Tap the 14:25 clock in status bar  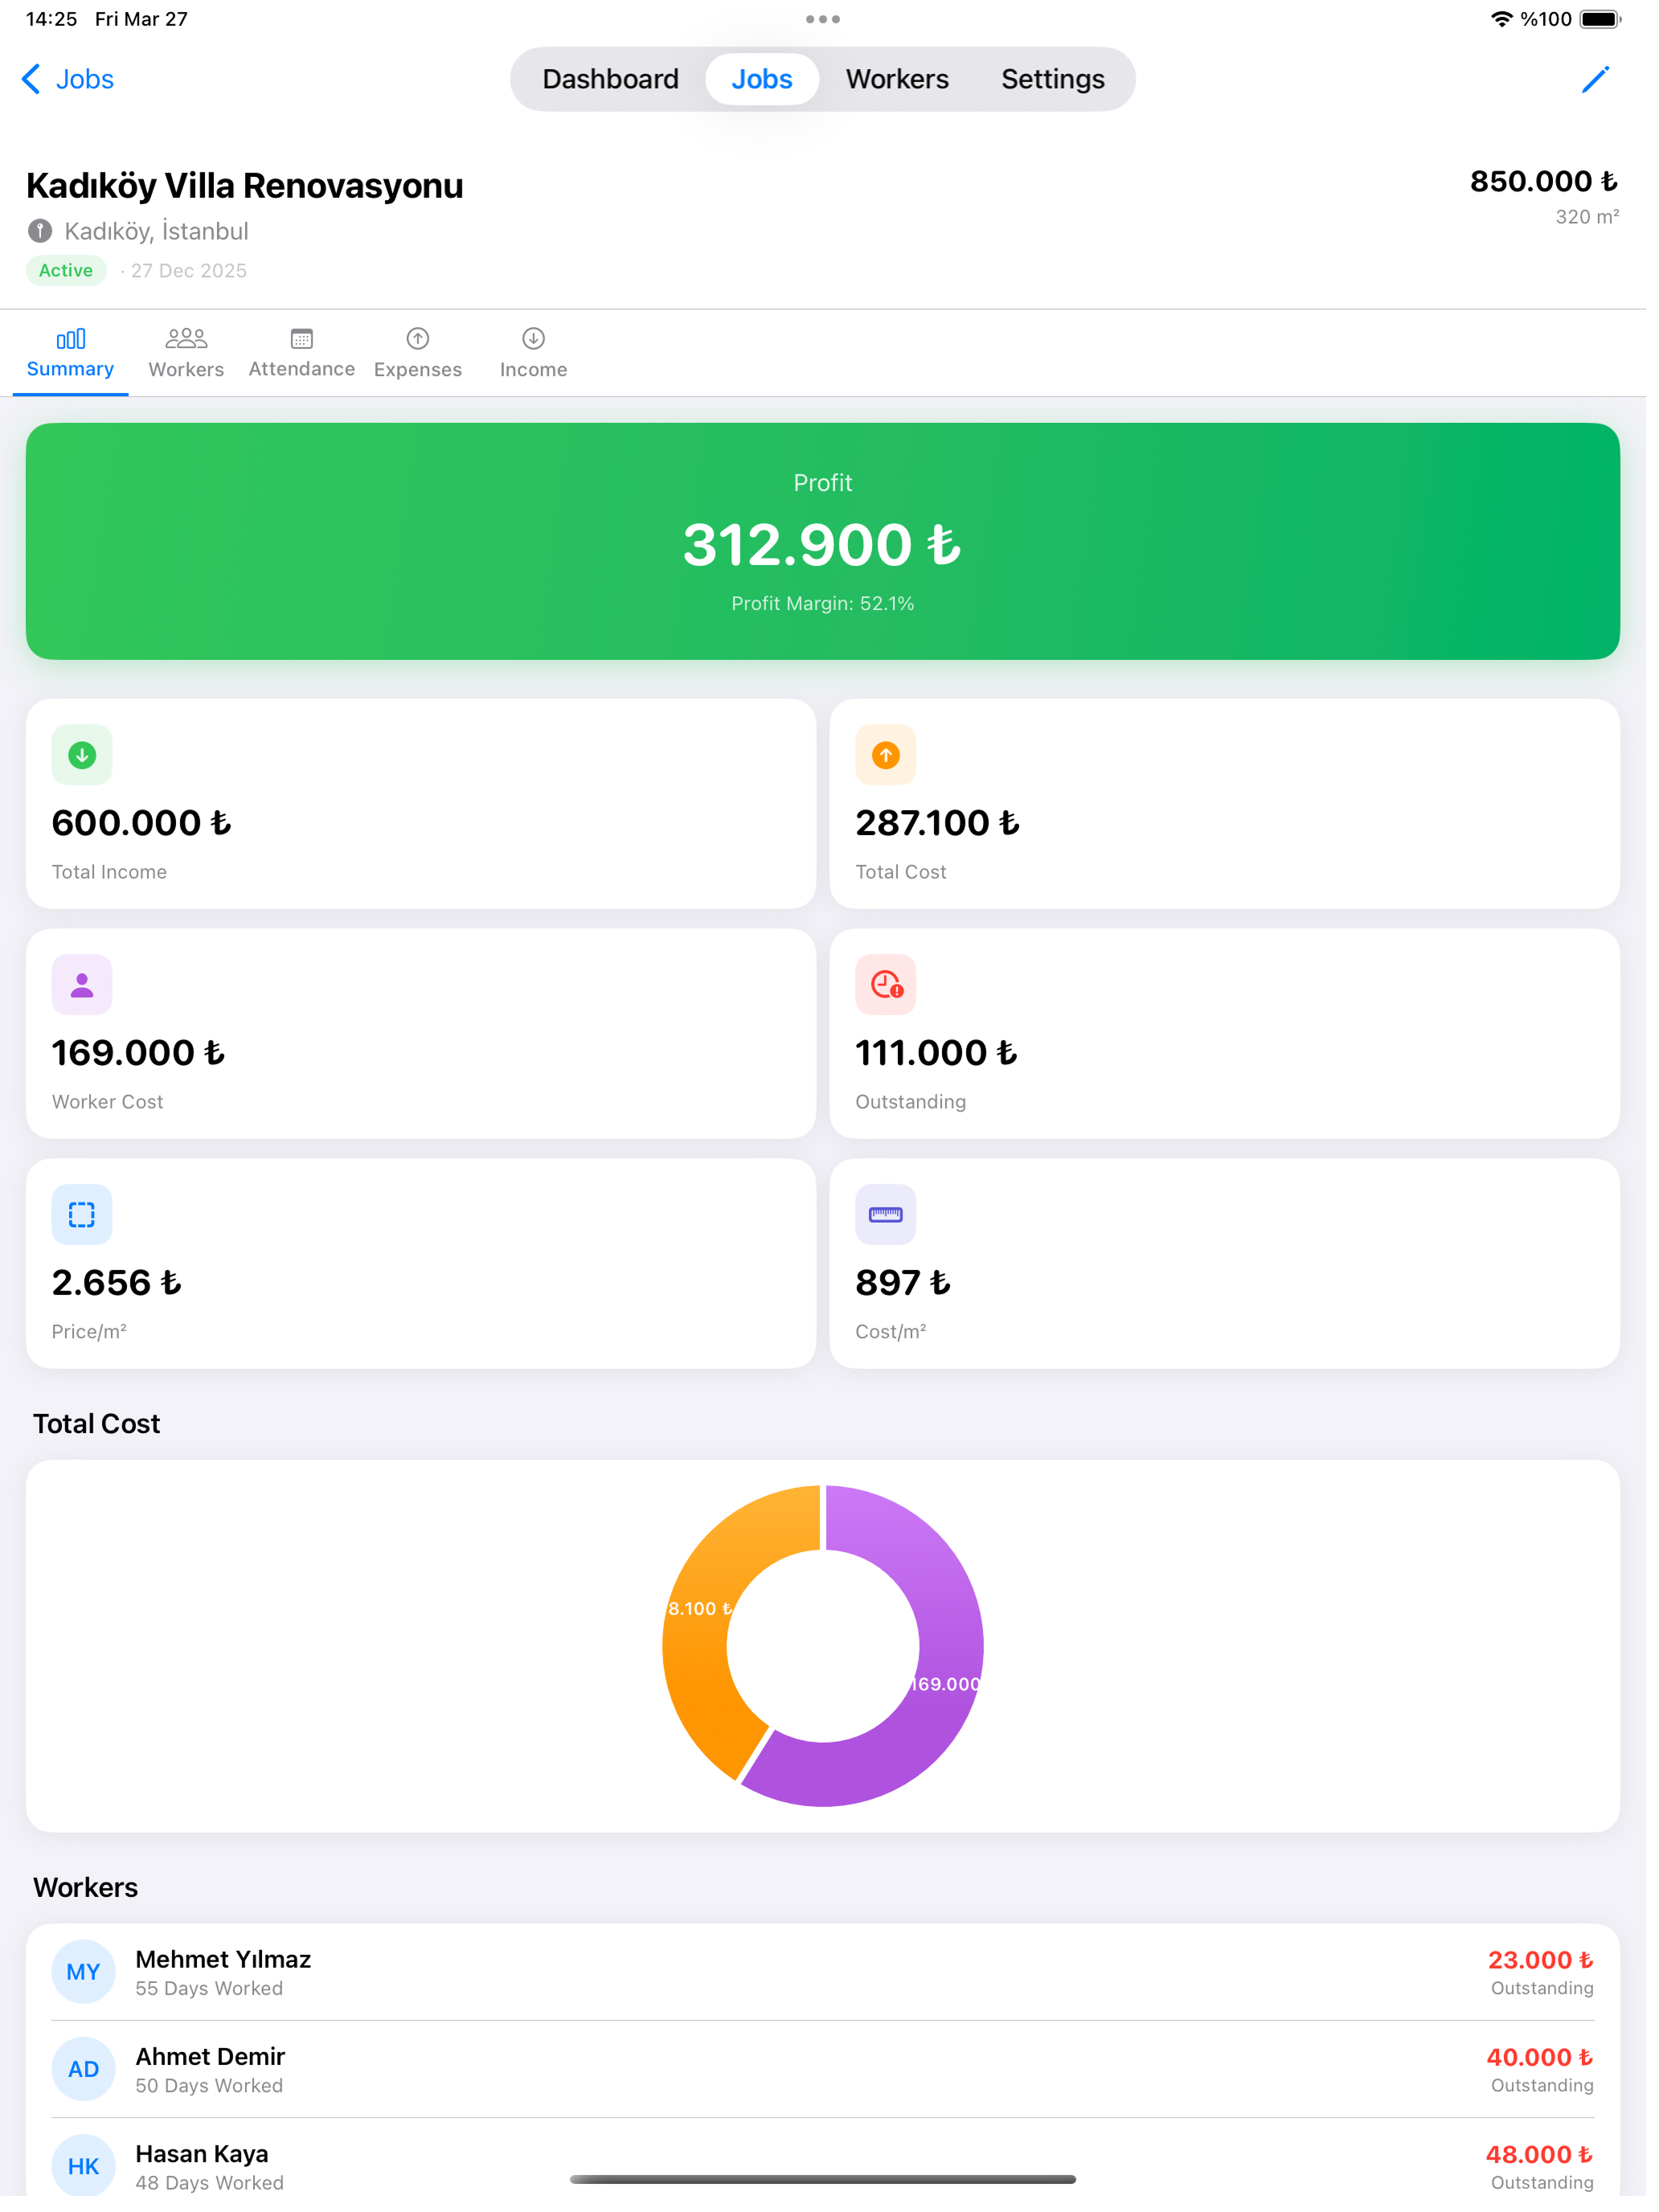(x=51, y=19)
